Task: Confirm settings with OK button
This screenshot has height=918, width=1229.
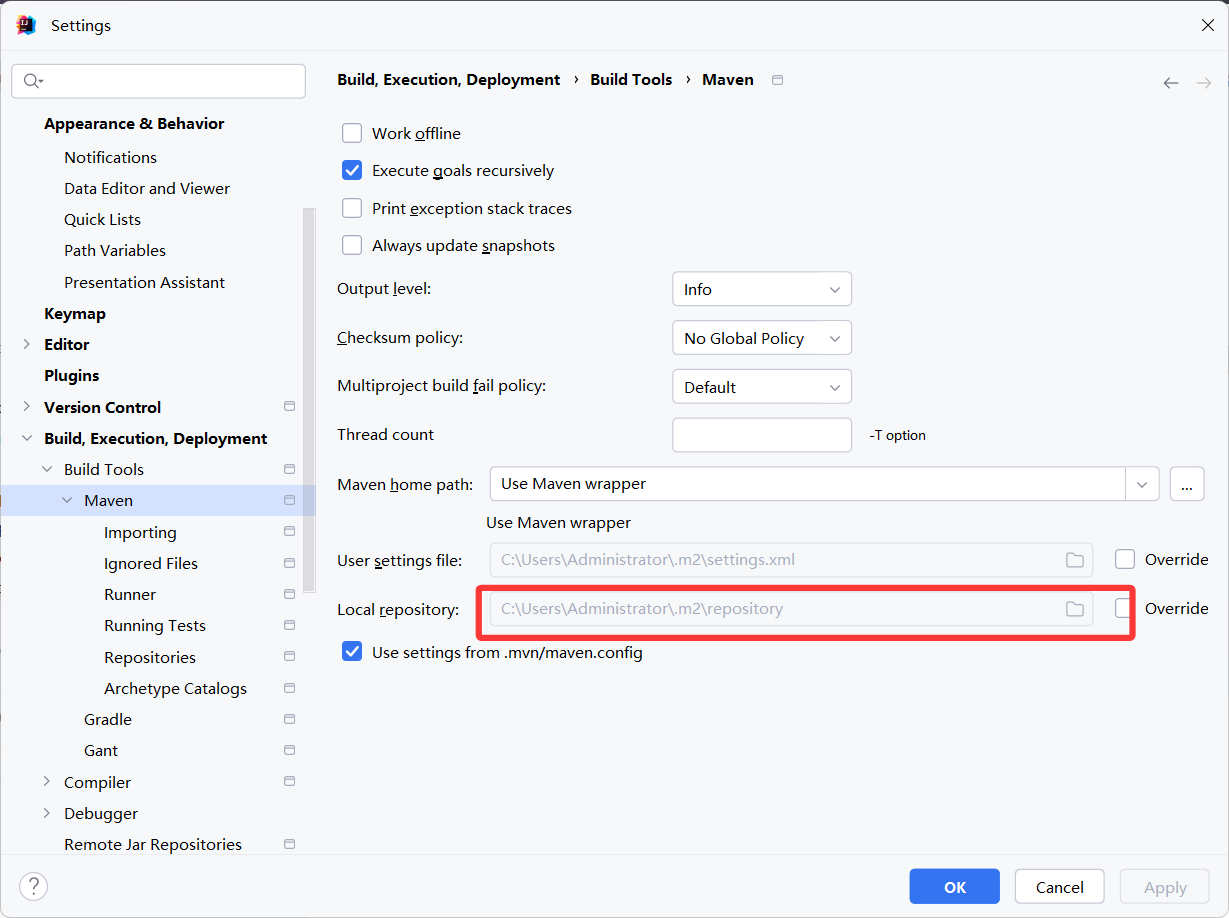Action: [x=954, y=887]
